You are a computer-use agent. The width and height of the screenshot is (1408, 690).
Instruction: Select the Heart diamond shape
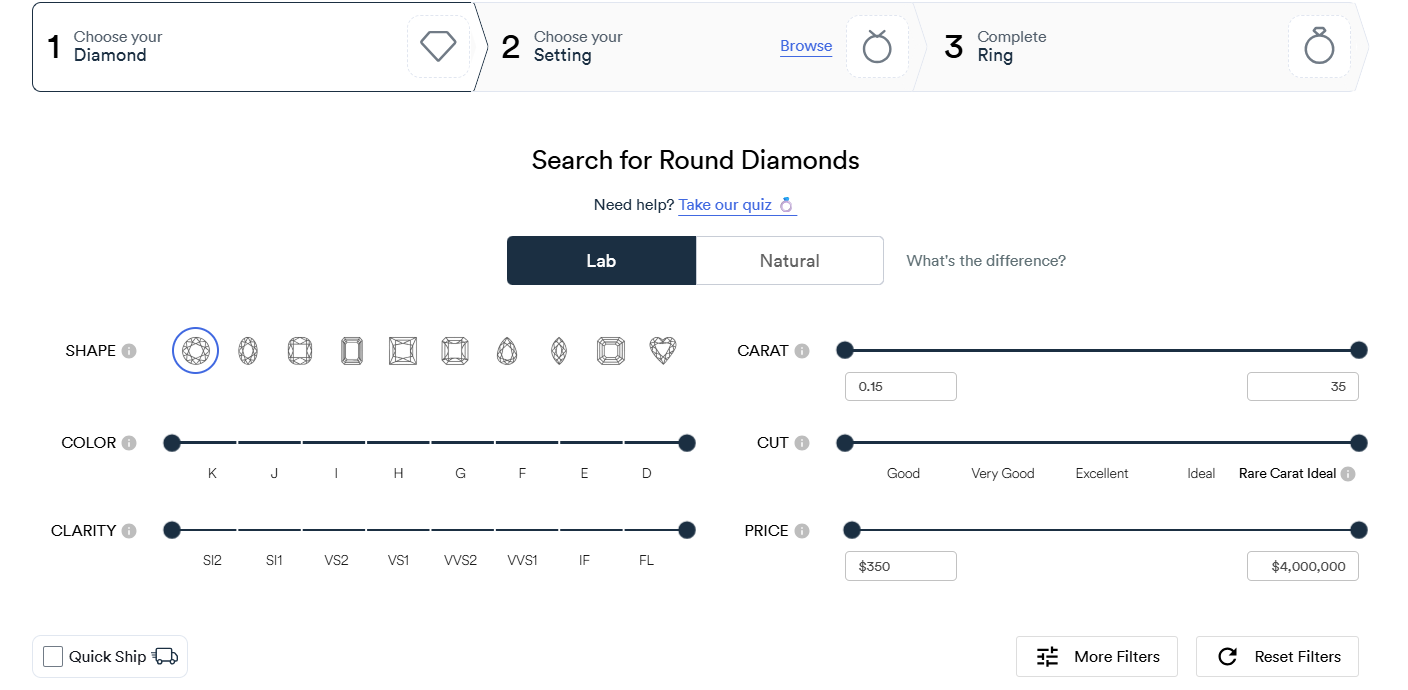click(x=663, y=350)
